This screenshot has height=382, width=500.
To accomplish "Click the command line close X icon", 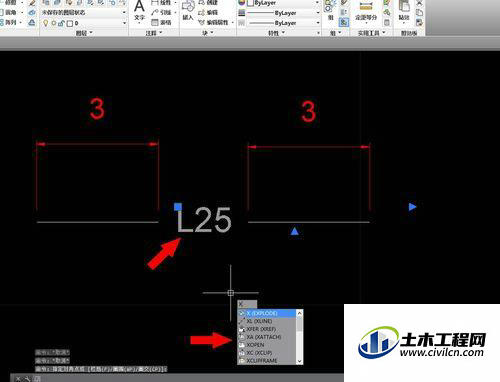I will (x=18, y=379).
